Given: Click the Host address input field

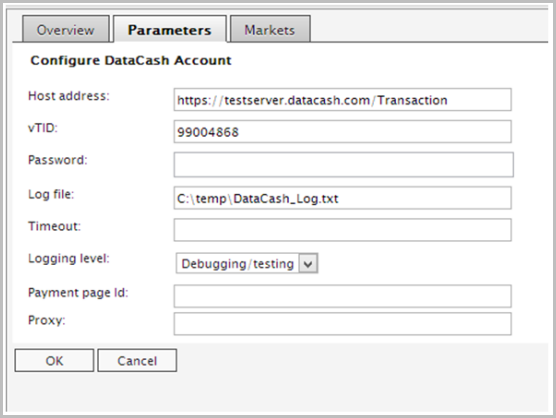Looking at the screenshot, I should point(343,100).
